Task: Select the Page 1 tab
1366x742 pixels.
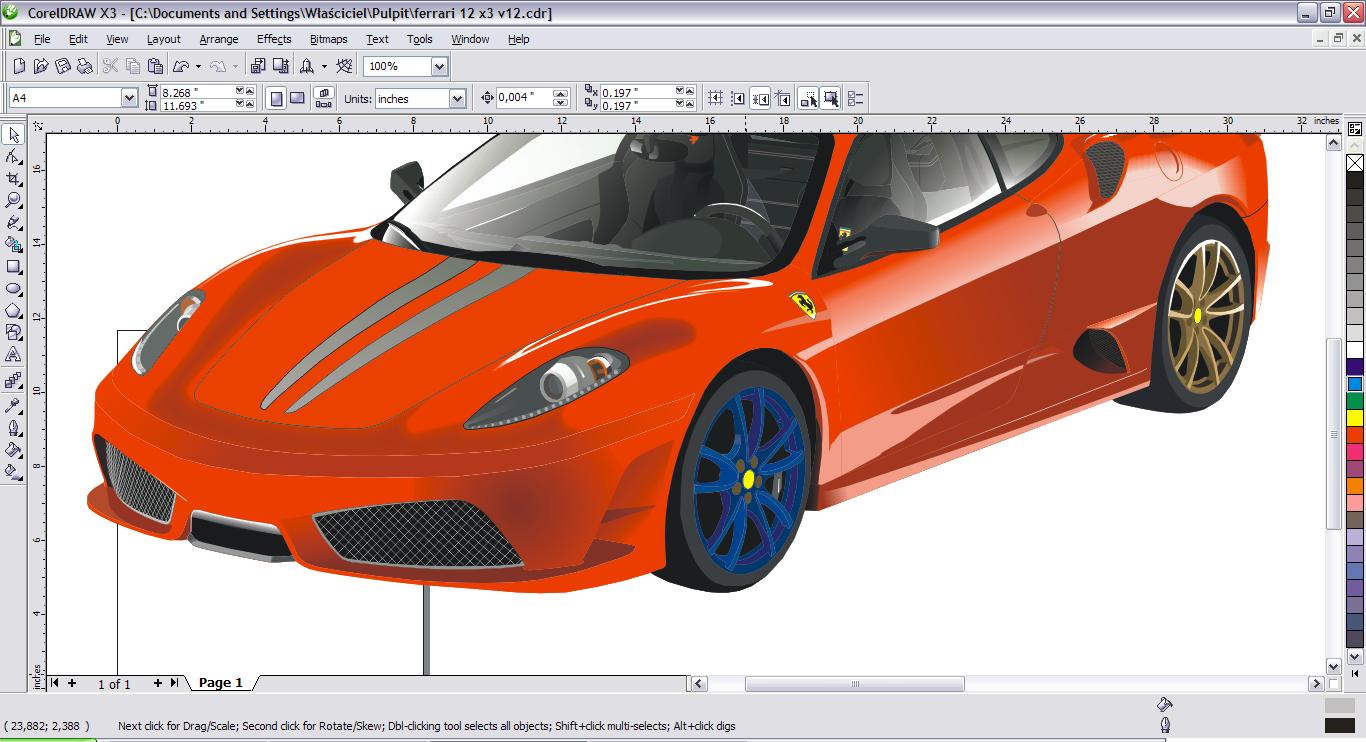Action: coord(220,683)
